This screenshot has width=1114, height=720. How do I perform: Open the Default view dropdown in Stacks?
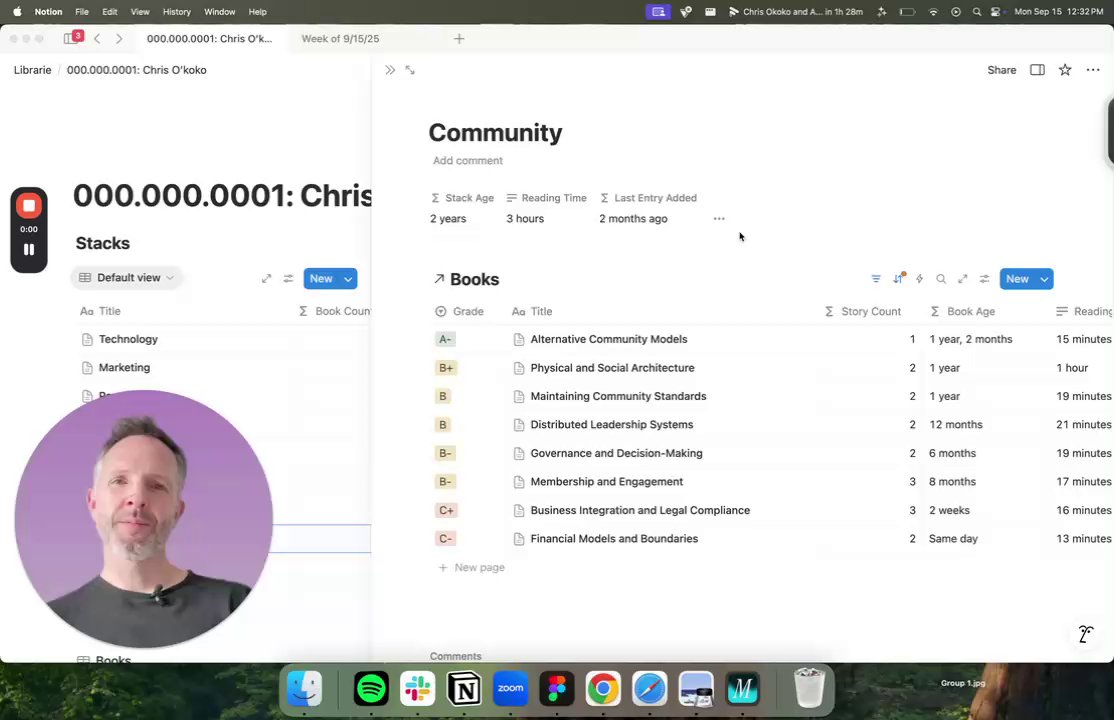click(126, 278)
